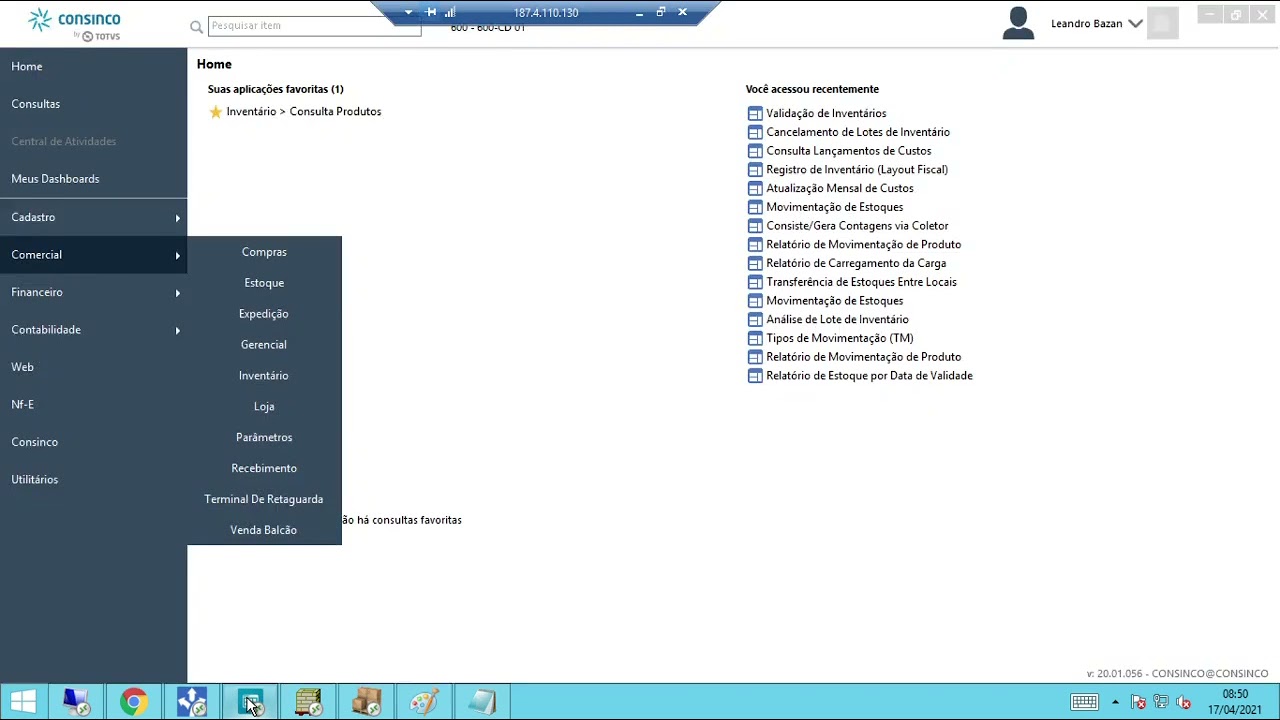This screenshot has height=720, width=1280.
Task: Open the on-screen keyboard tray icon
Action: click(1085, 702)
